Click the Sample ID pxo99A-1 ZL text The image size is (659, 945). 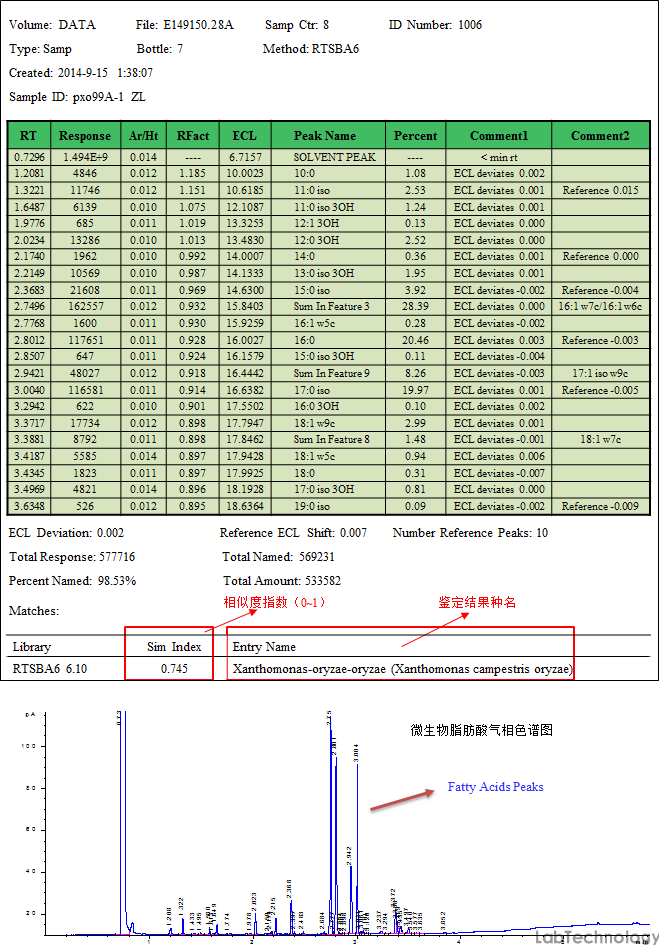[x=77, y=97]
